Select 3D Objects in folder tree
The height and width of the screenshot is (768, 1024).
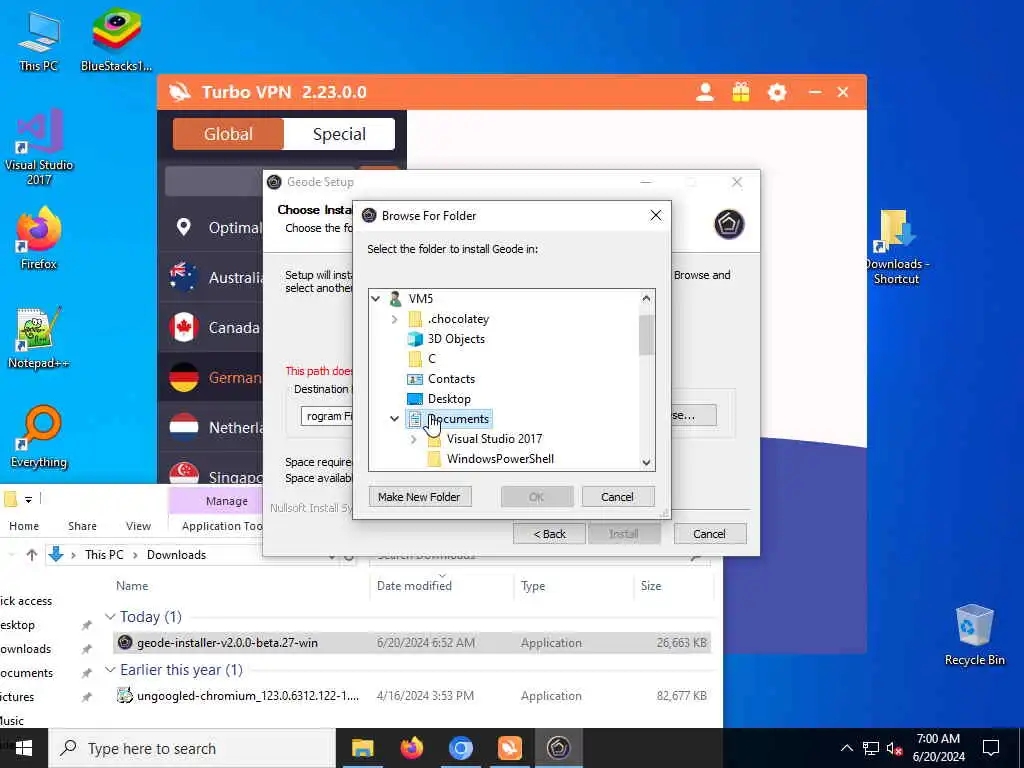coord(456,339)
